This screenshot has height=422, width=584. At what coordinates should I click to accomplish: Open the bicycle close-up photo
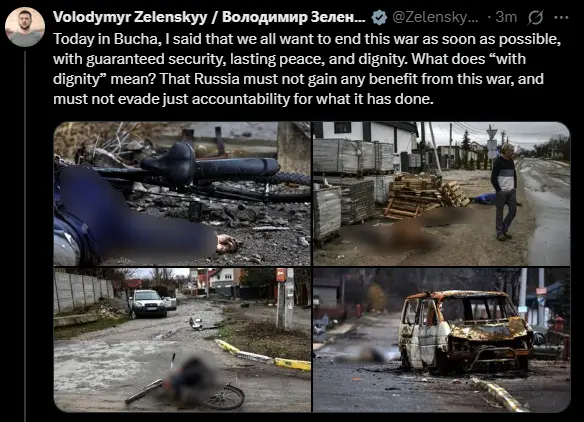click(182, 194)
